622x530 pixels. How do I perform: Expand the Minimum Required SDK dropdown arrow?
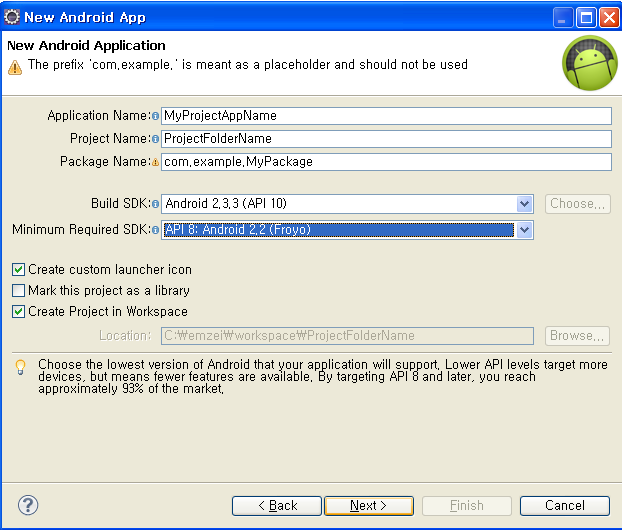tap(524, 230)
